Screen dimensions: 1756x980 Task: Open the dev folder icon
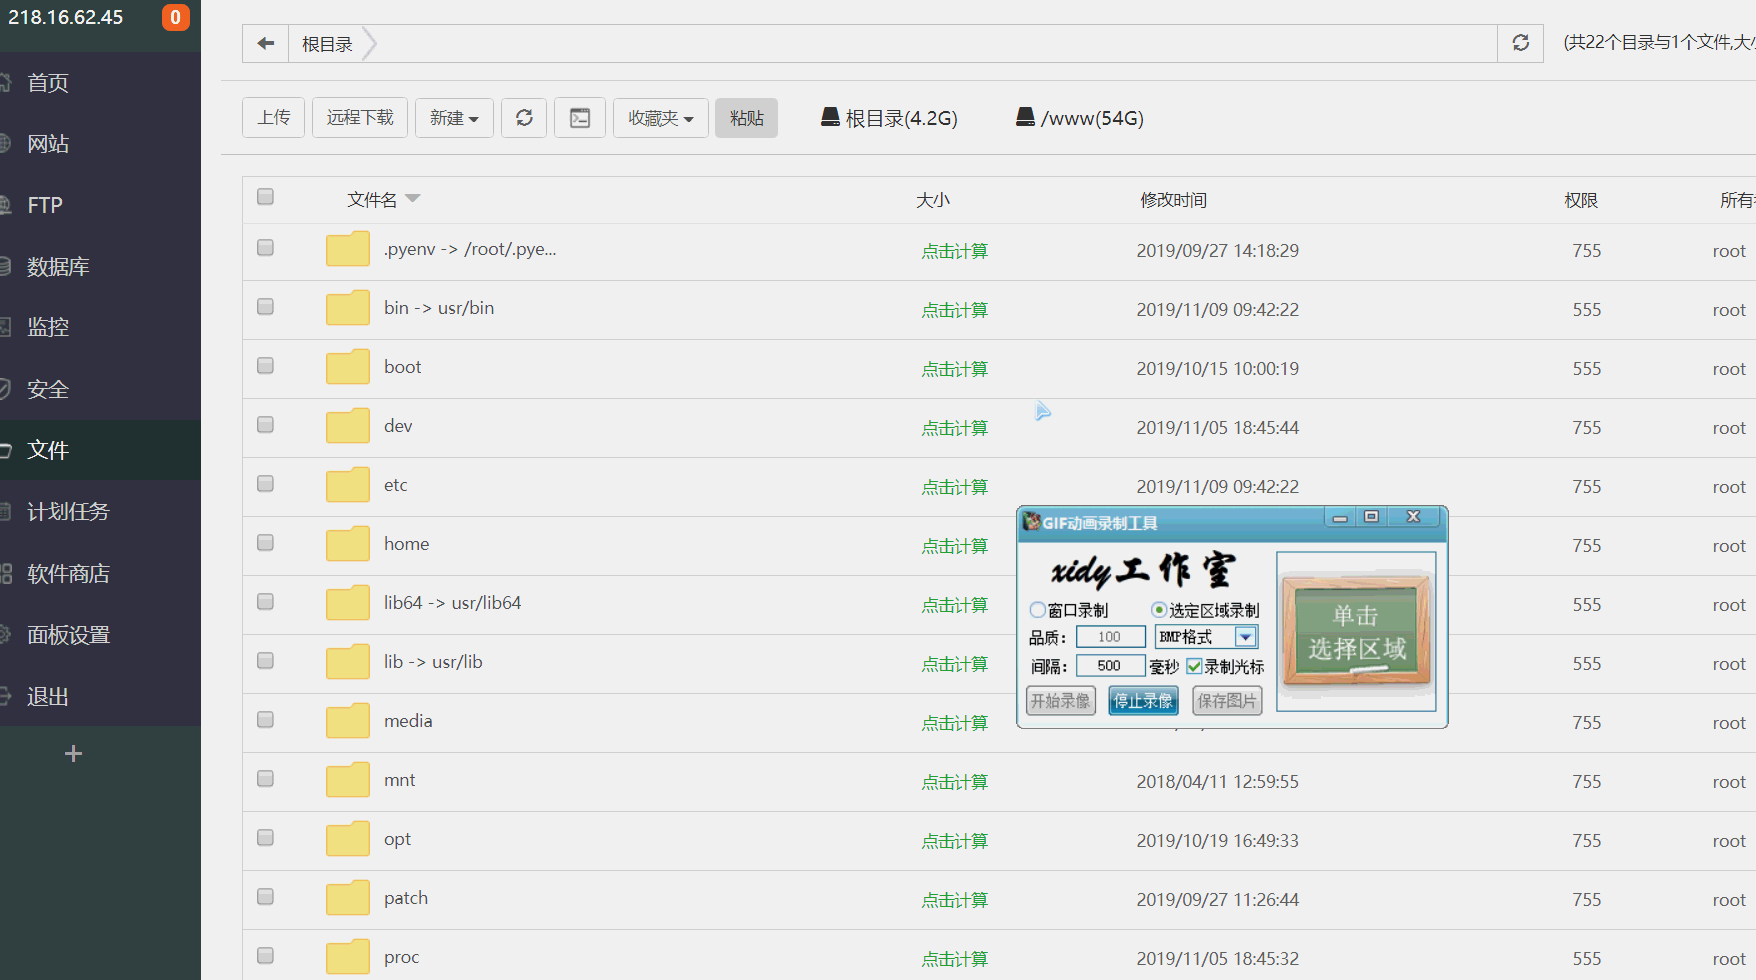[x=348, y=426]
